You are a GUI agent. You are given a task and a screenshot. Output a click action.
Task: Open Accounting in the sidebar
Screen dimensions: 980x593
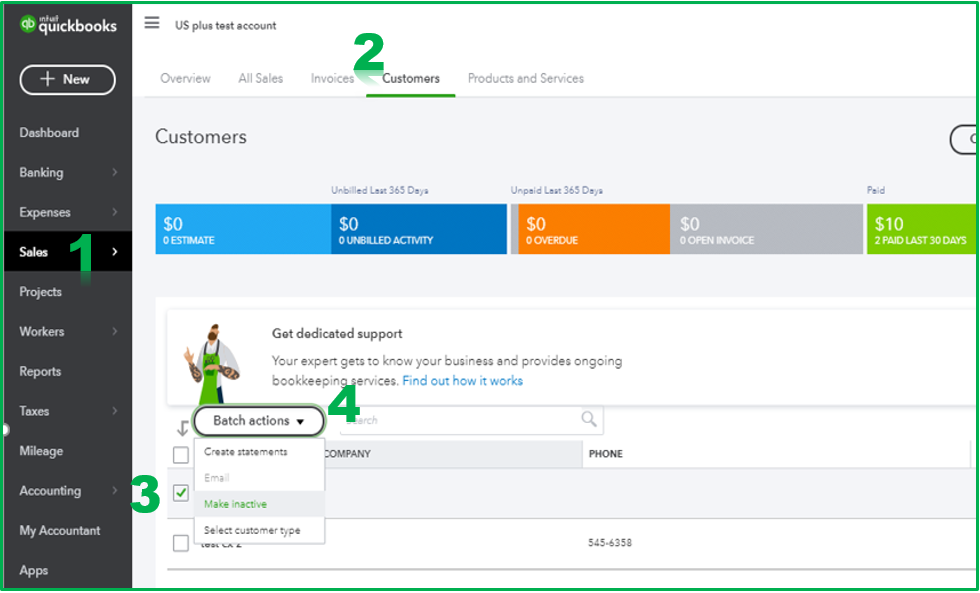(50, 491)
